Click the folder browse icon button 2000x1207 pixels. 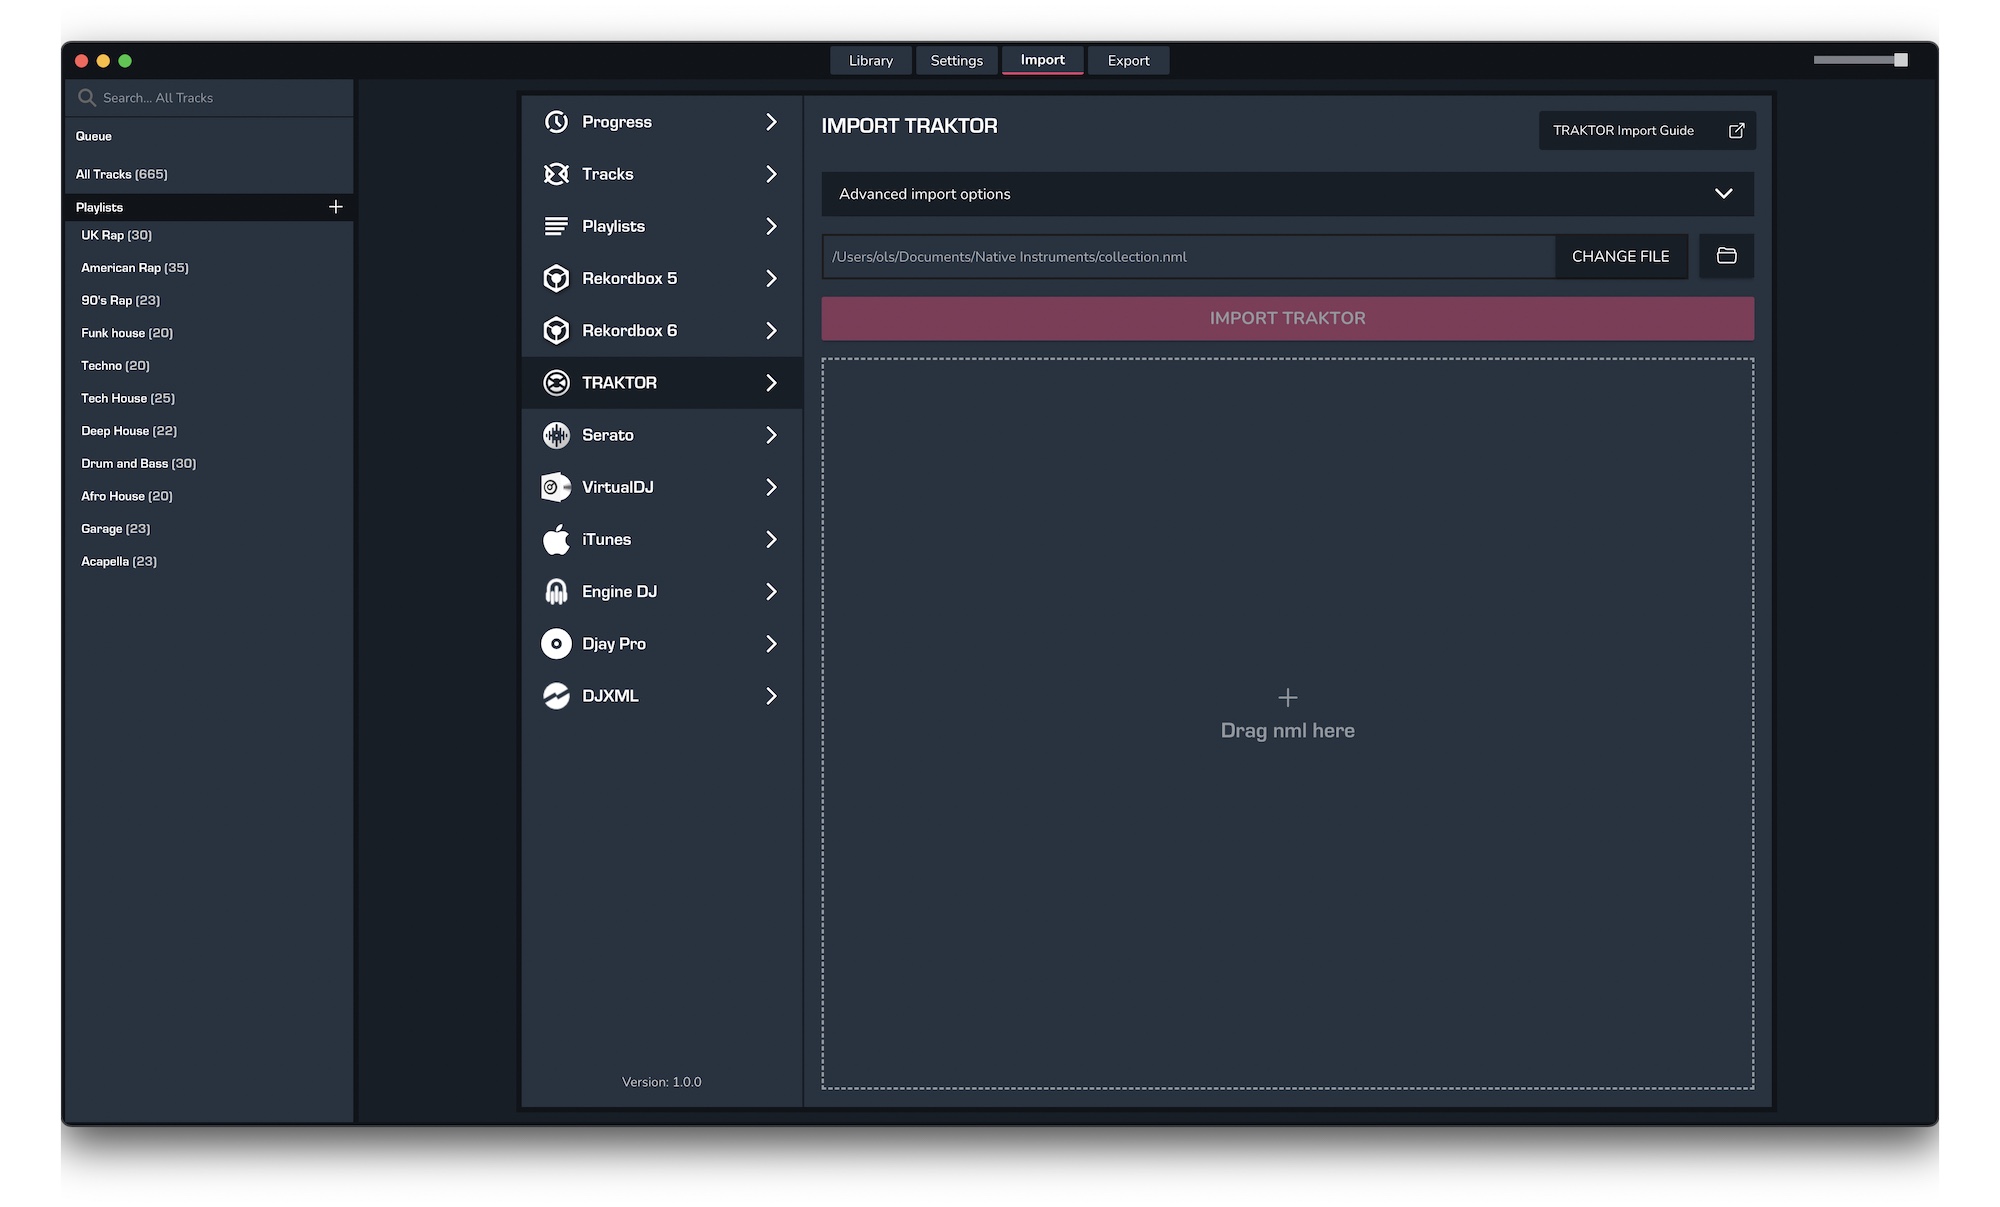1726,256
